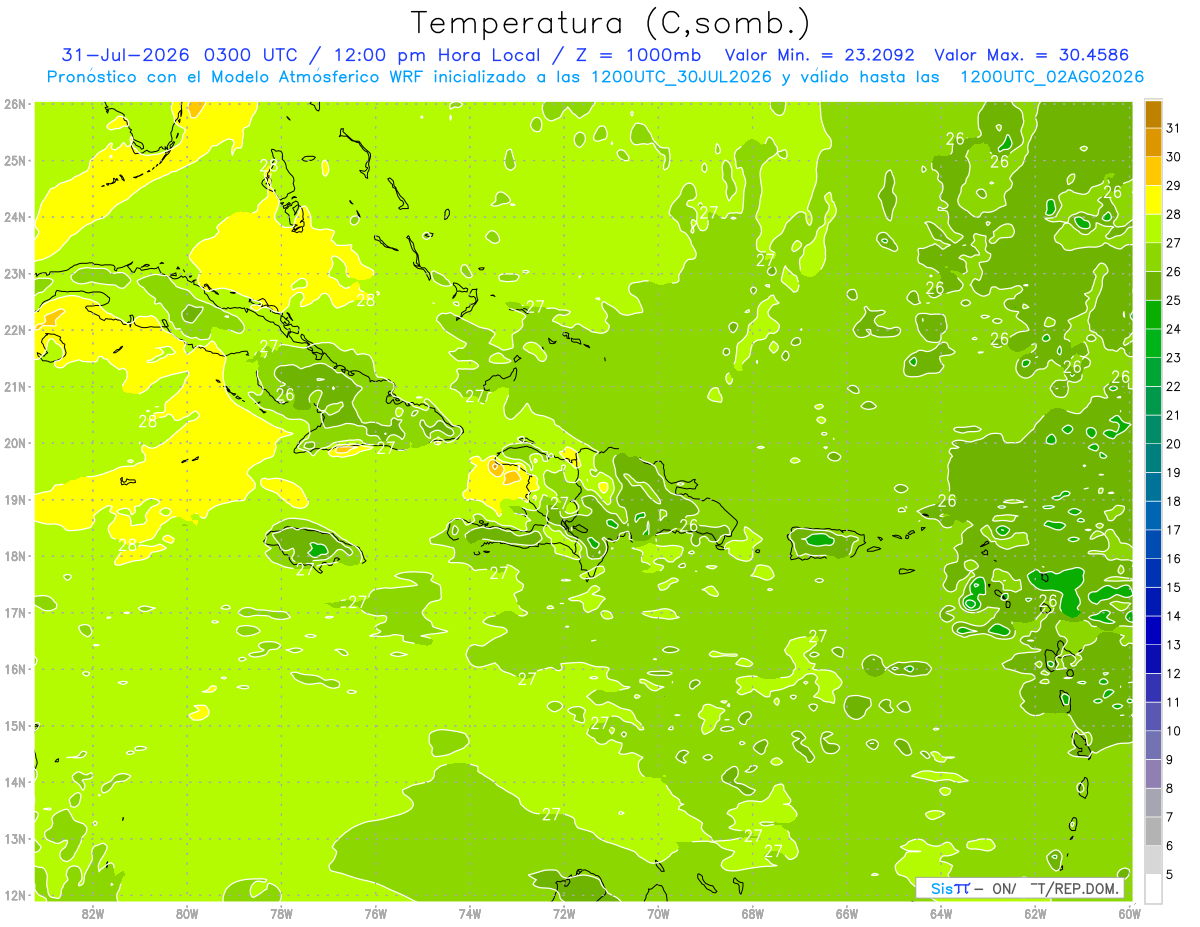
Task: Click the 62W longitude axis label
Action: (x=1035, y=913)
